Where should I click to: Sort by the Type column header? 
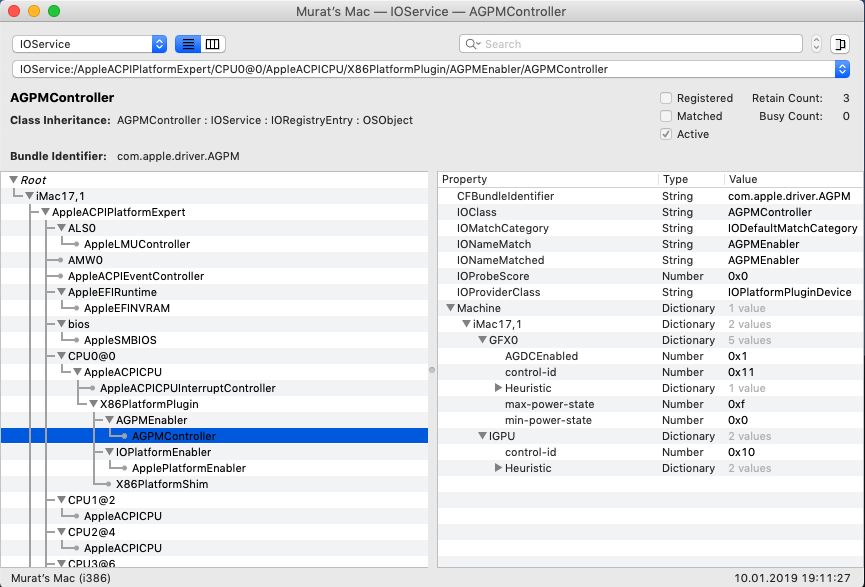click(x=691, y=179)
